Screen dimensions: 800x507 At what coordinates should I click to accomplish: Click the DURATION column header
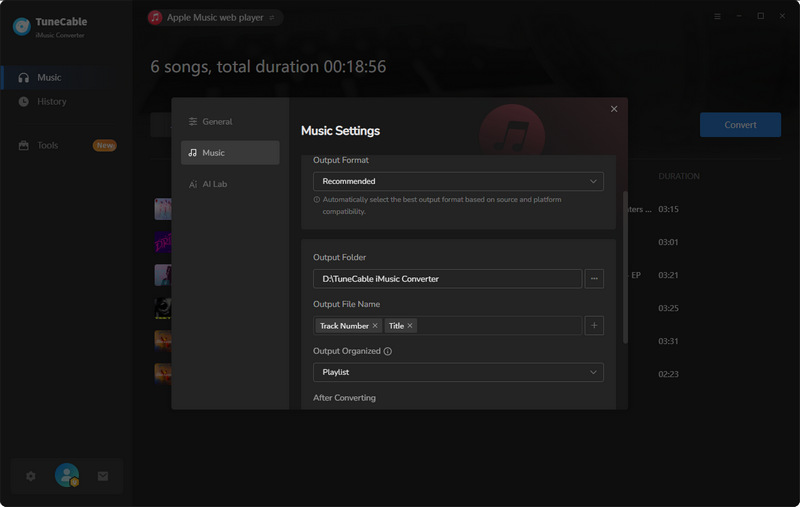coord(679,176)
